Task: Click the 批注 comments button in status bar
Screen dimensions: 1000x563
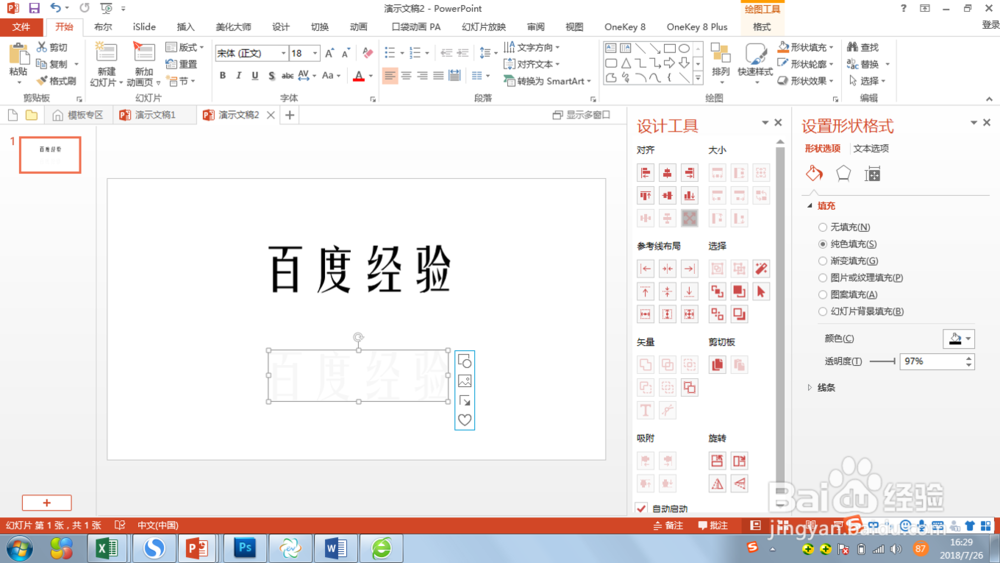Action: (x=713, y=525)
